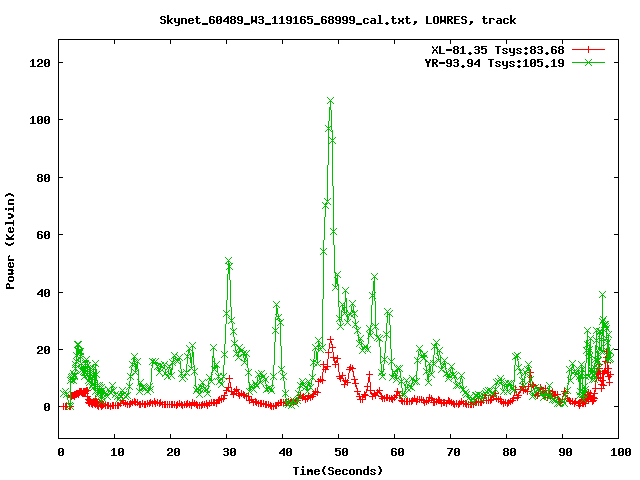
Task: Click the x-axis tick label 10
Action: (x=117, y=452)
